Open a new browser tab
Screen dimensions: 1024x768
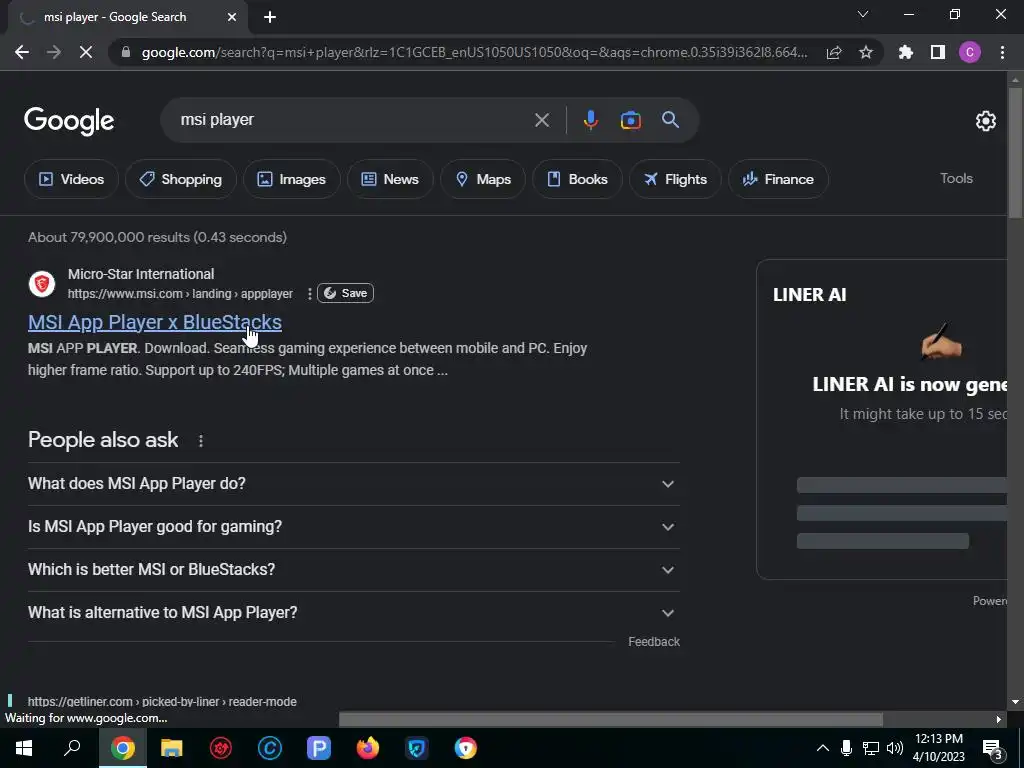pyautogui.click(x=270, y=17)
